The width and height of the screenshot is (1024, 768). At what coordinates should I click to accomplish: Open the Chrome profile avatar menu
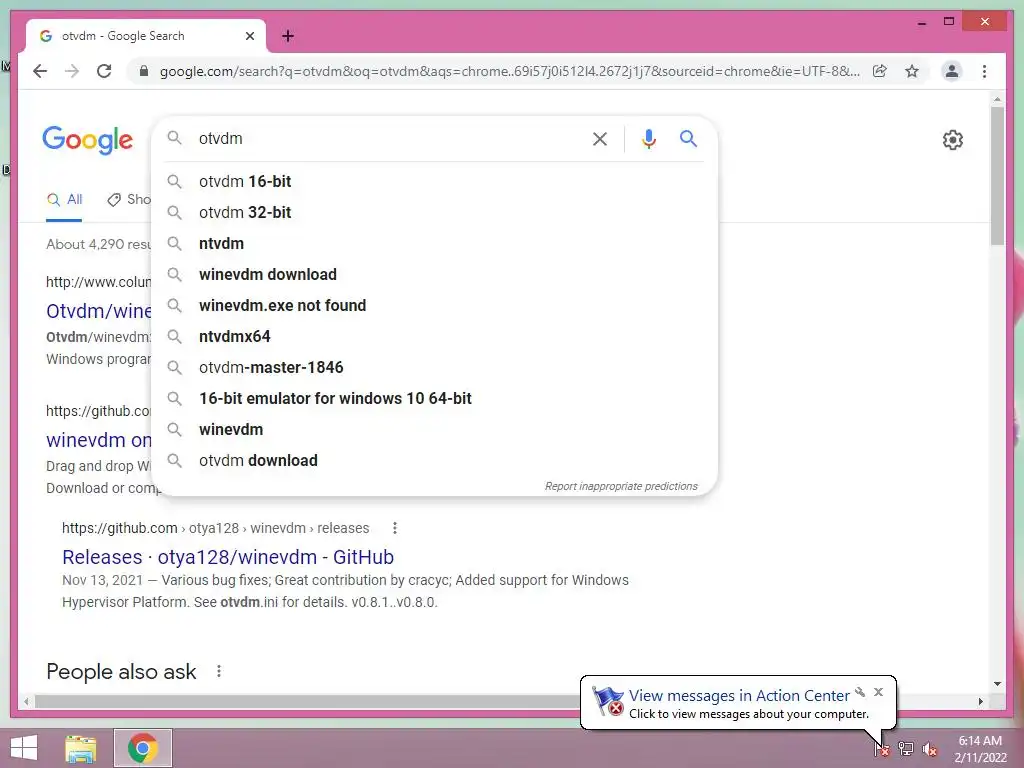point(952,71)
